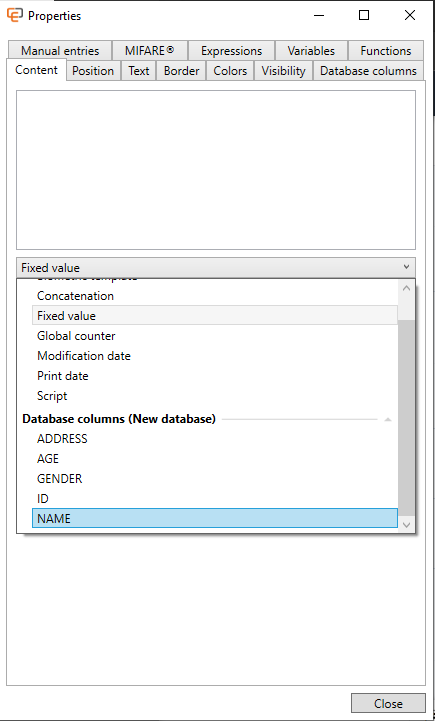Image resolution: width=435 pixels, height=721 pixels.
Task: Click the dropdown list scrollbar thumb
Action: [406, 417]
